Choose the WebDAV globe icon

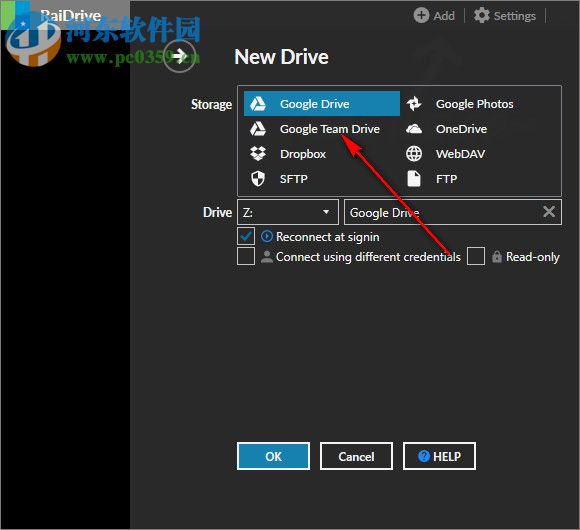[414, 153]
